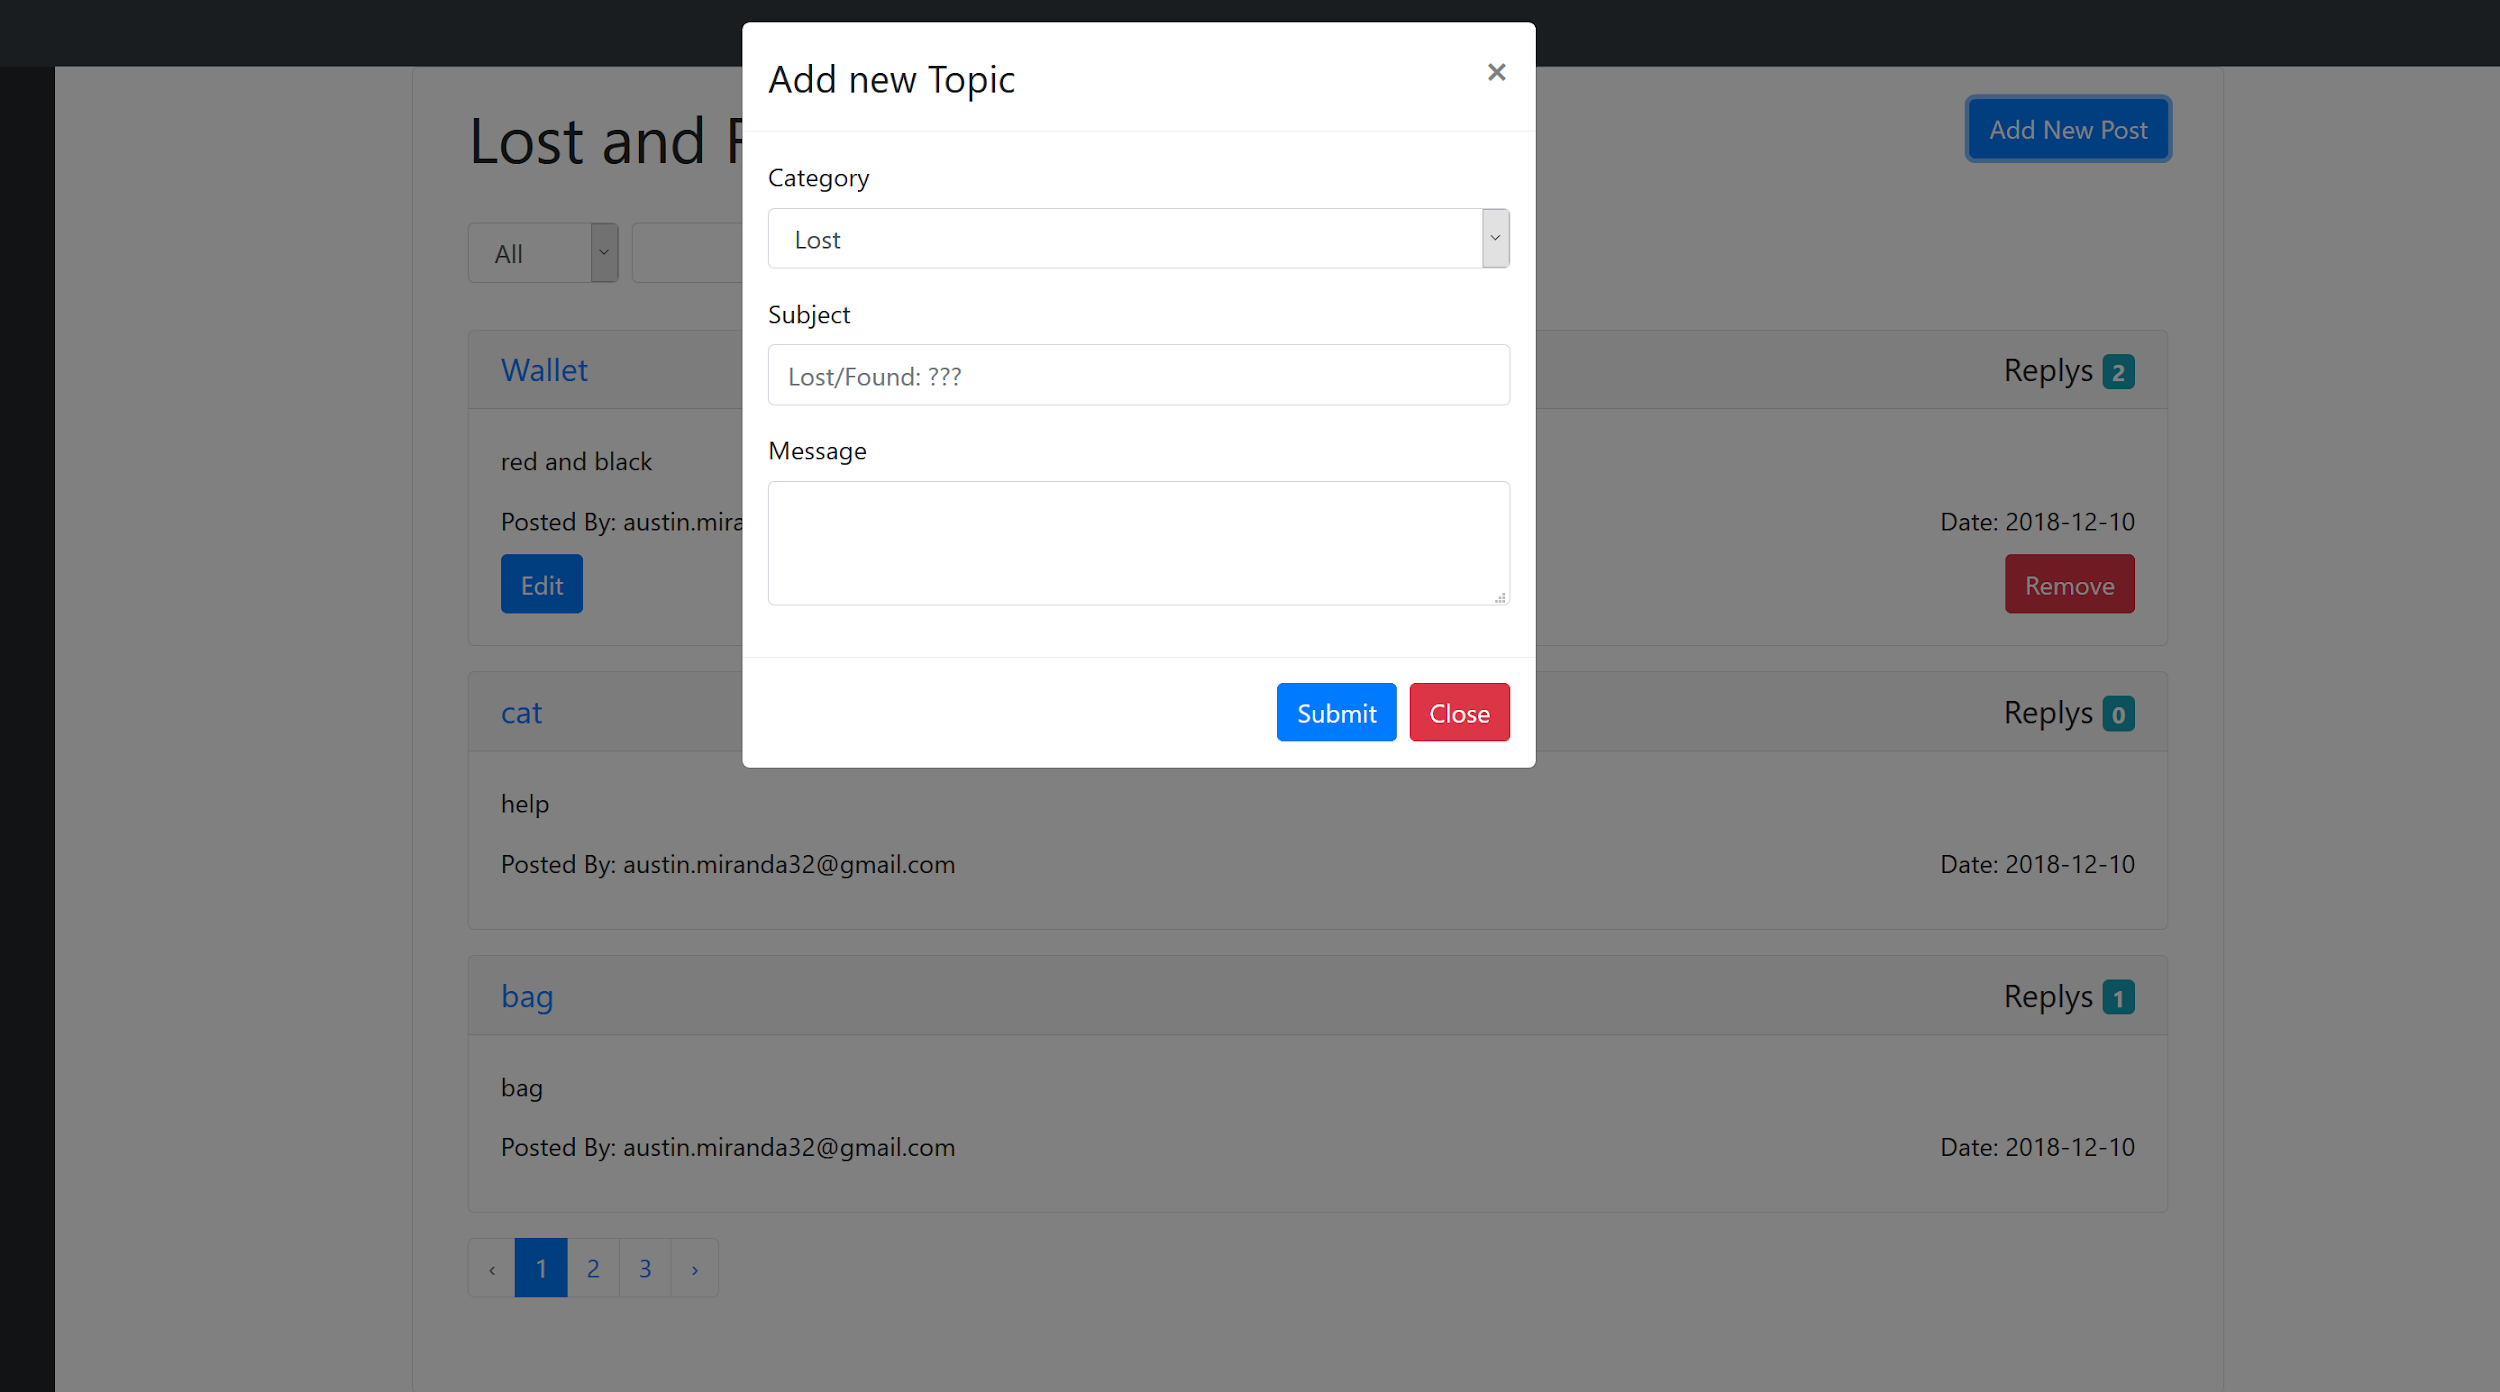Click into the Message text area

(1138, 543)
